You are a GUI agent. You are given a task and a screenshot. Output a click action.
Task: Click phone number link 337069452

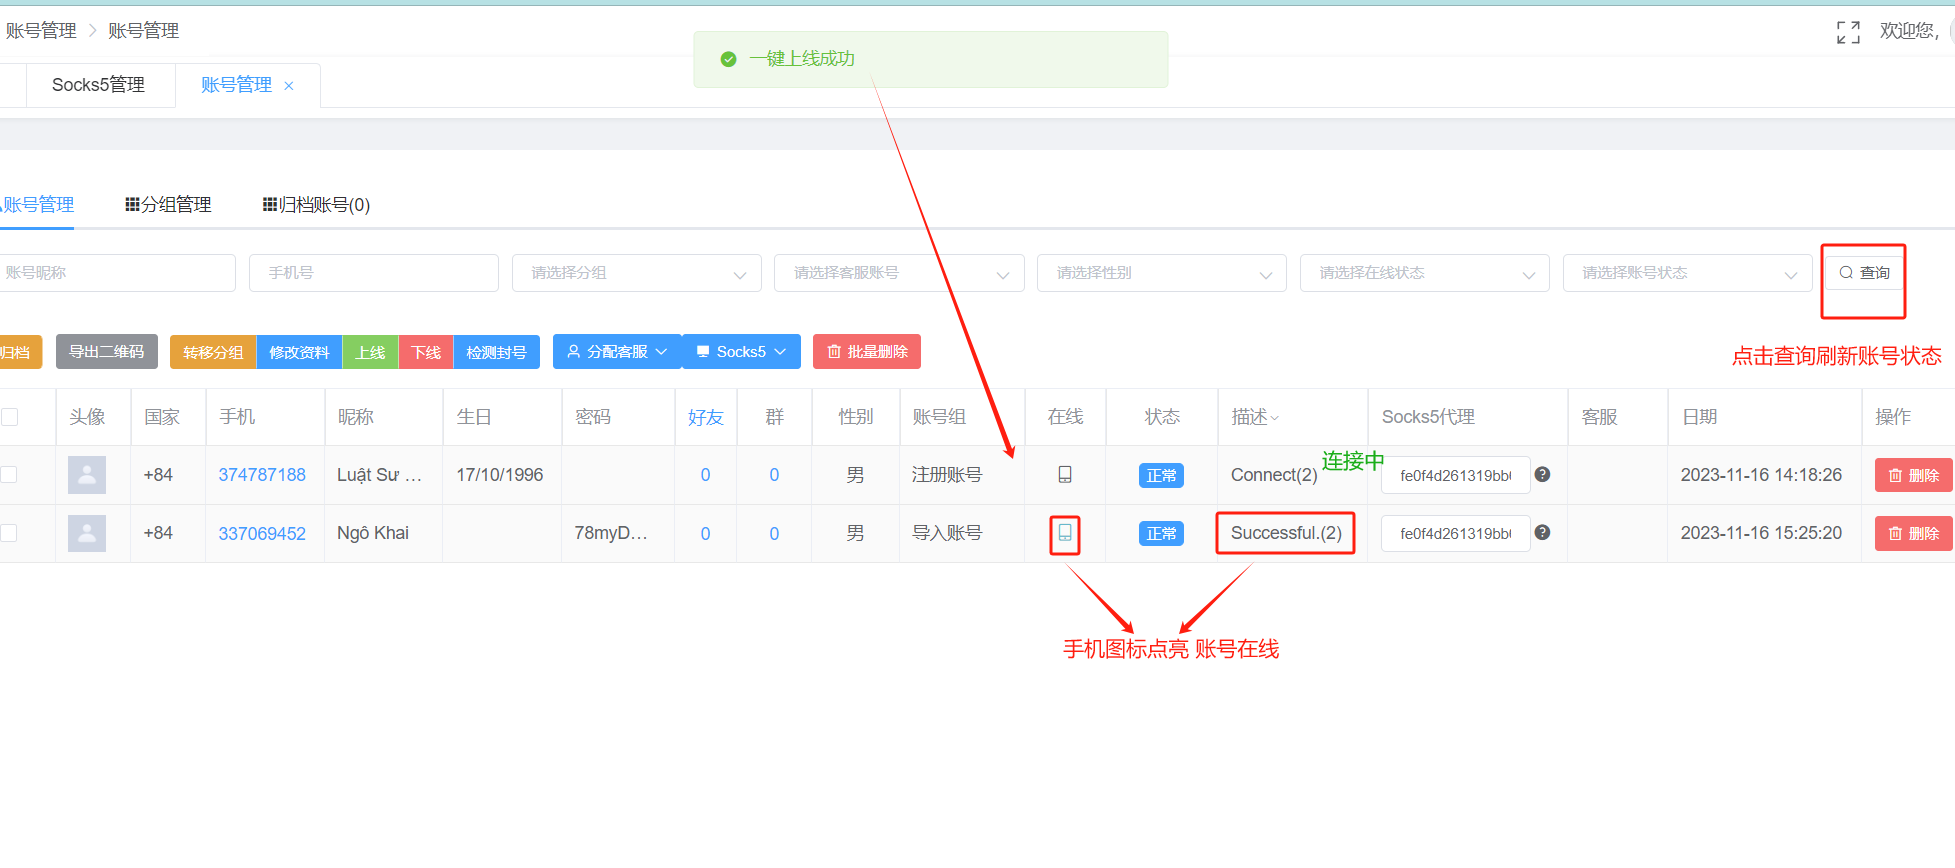[262, 534]
